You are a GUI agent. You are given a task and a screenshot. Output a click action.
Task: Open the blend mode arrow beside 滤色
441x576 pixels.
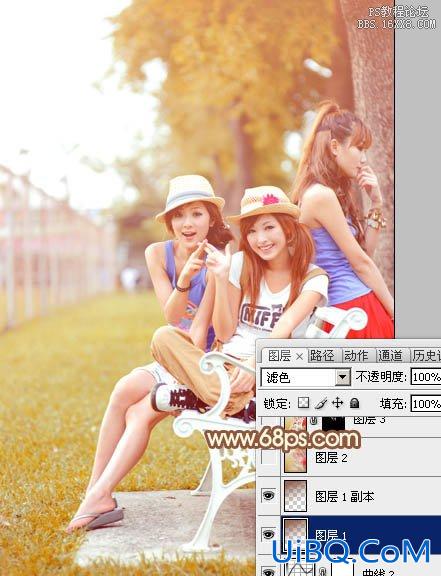coord(343,377)
